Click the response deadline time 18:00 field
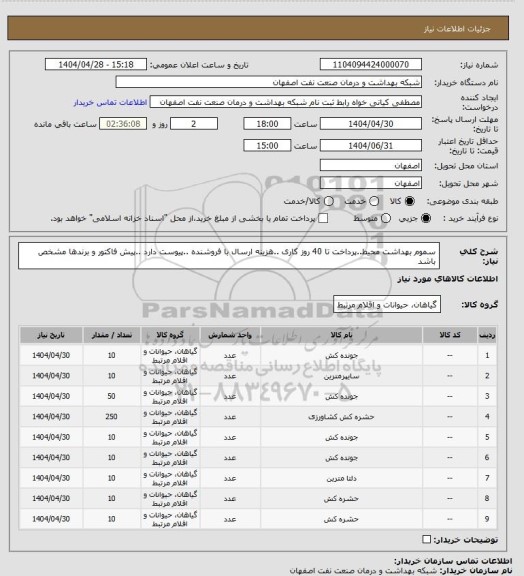524x576 pixels. tap(267, 124)
